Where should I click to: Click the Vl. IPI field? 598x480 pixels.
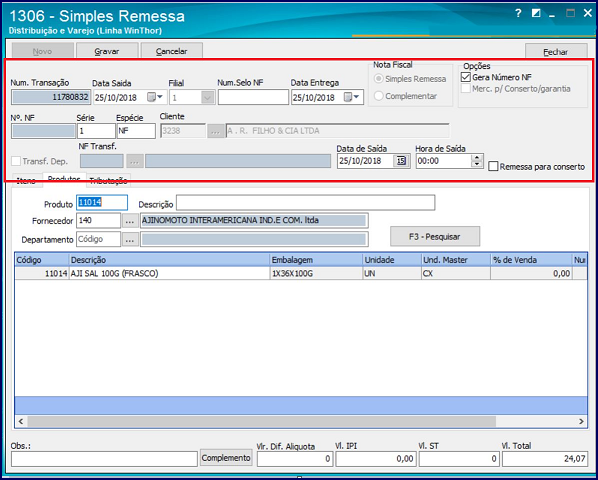pyautogui.click(x=375, y=459)
